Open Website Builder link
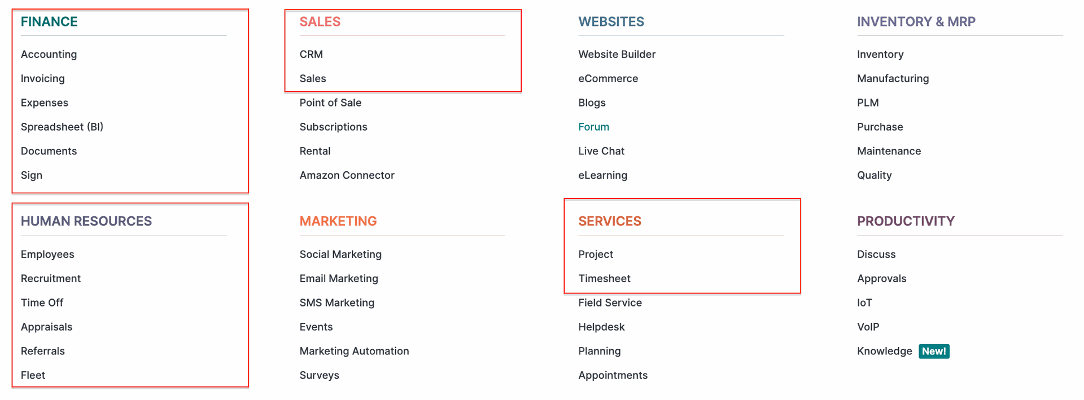Screen dimensions: 1084x400 [x=617, y=55]
